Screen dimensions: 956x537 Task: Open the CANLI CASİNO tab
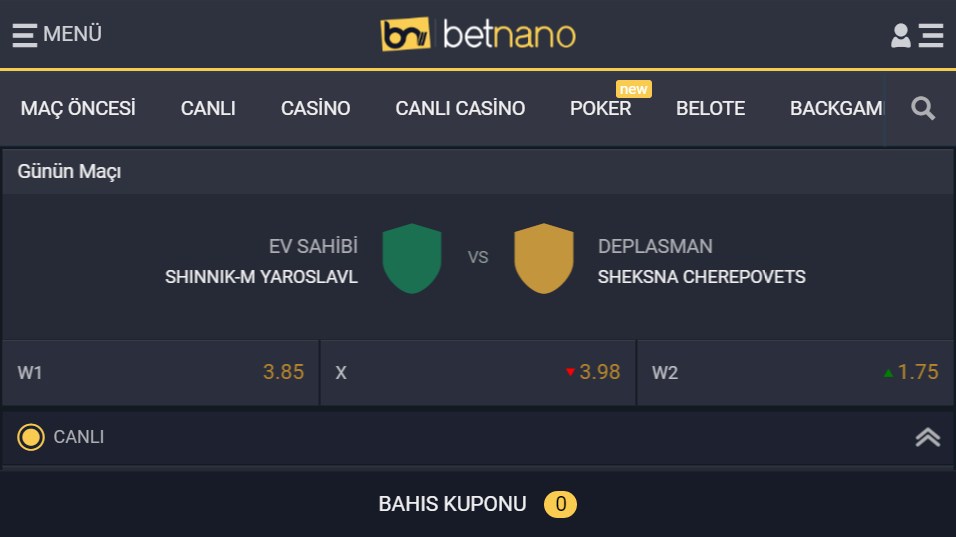point(460,109)
